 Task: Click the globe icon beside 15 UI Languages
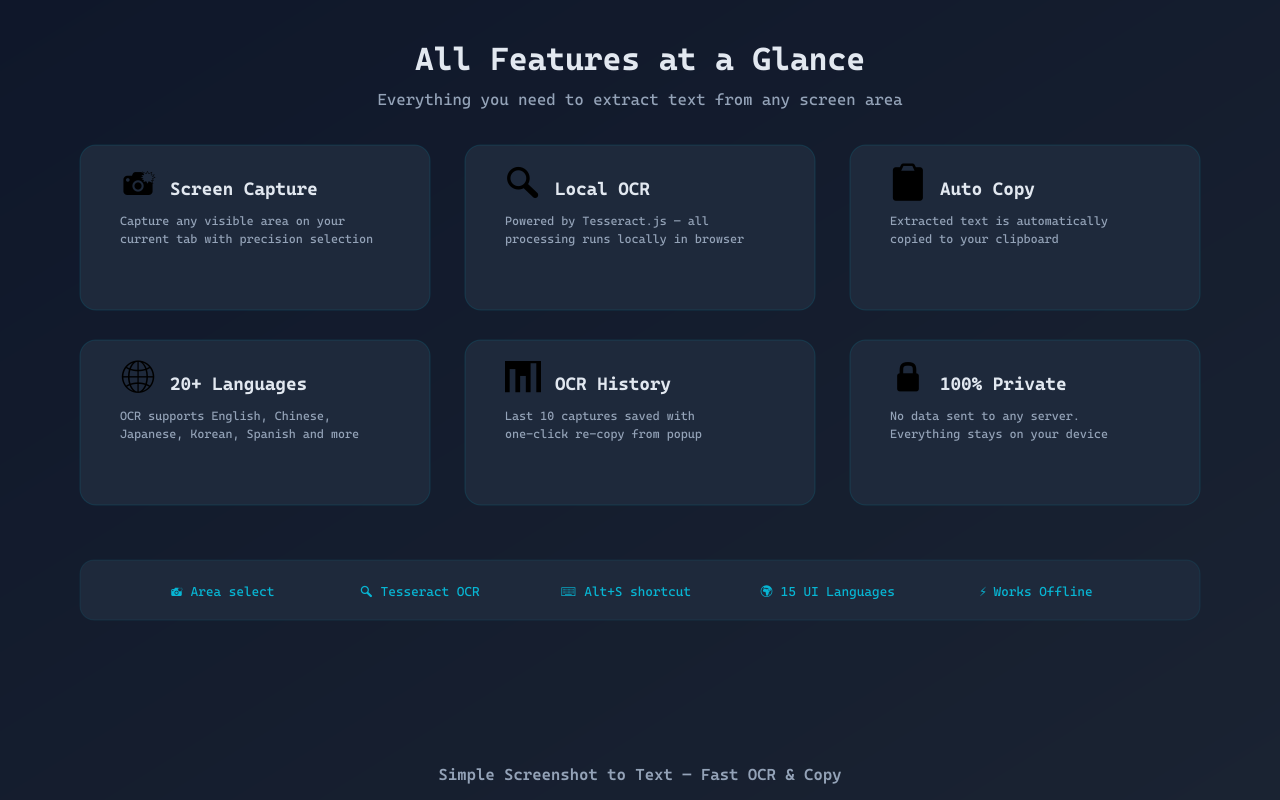[767, 591]
